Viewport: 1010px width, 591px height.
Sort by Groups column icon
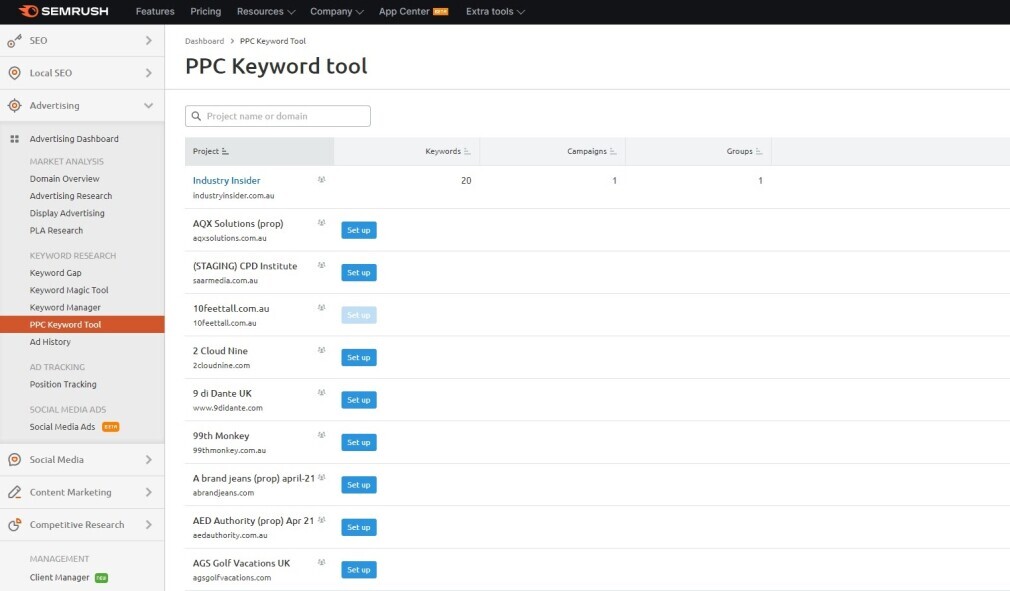click(x=759, y=151)
